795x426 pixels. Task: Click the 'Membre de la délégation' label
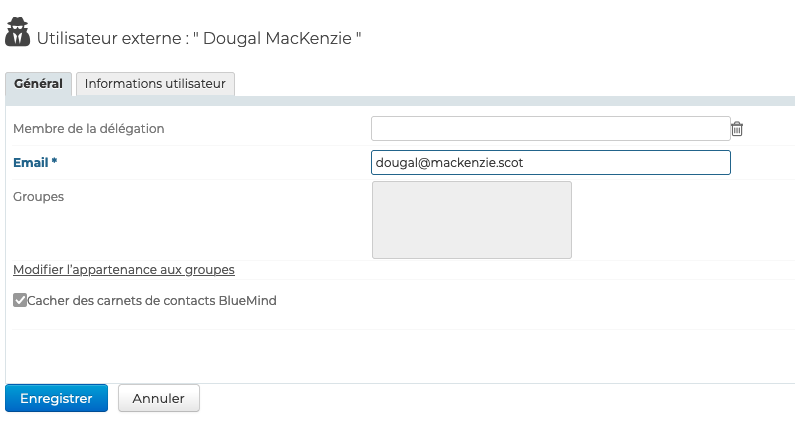point(89,129)
